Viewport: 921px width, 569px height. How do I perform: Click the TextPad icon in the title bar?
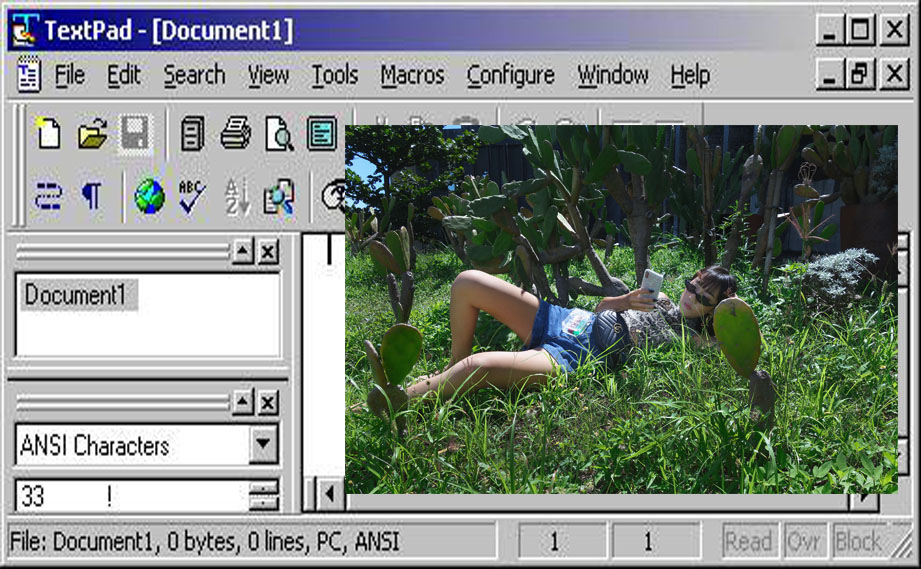pos(25,30)
